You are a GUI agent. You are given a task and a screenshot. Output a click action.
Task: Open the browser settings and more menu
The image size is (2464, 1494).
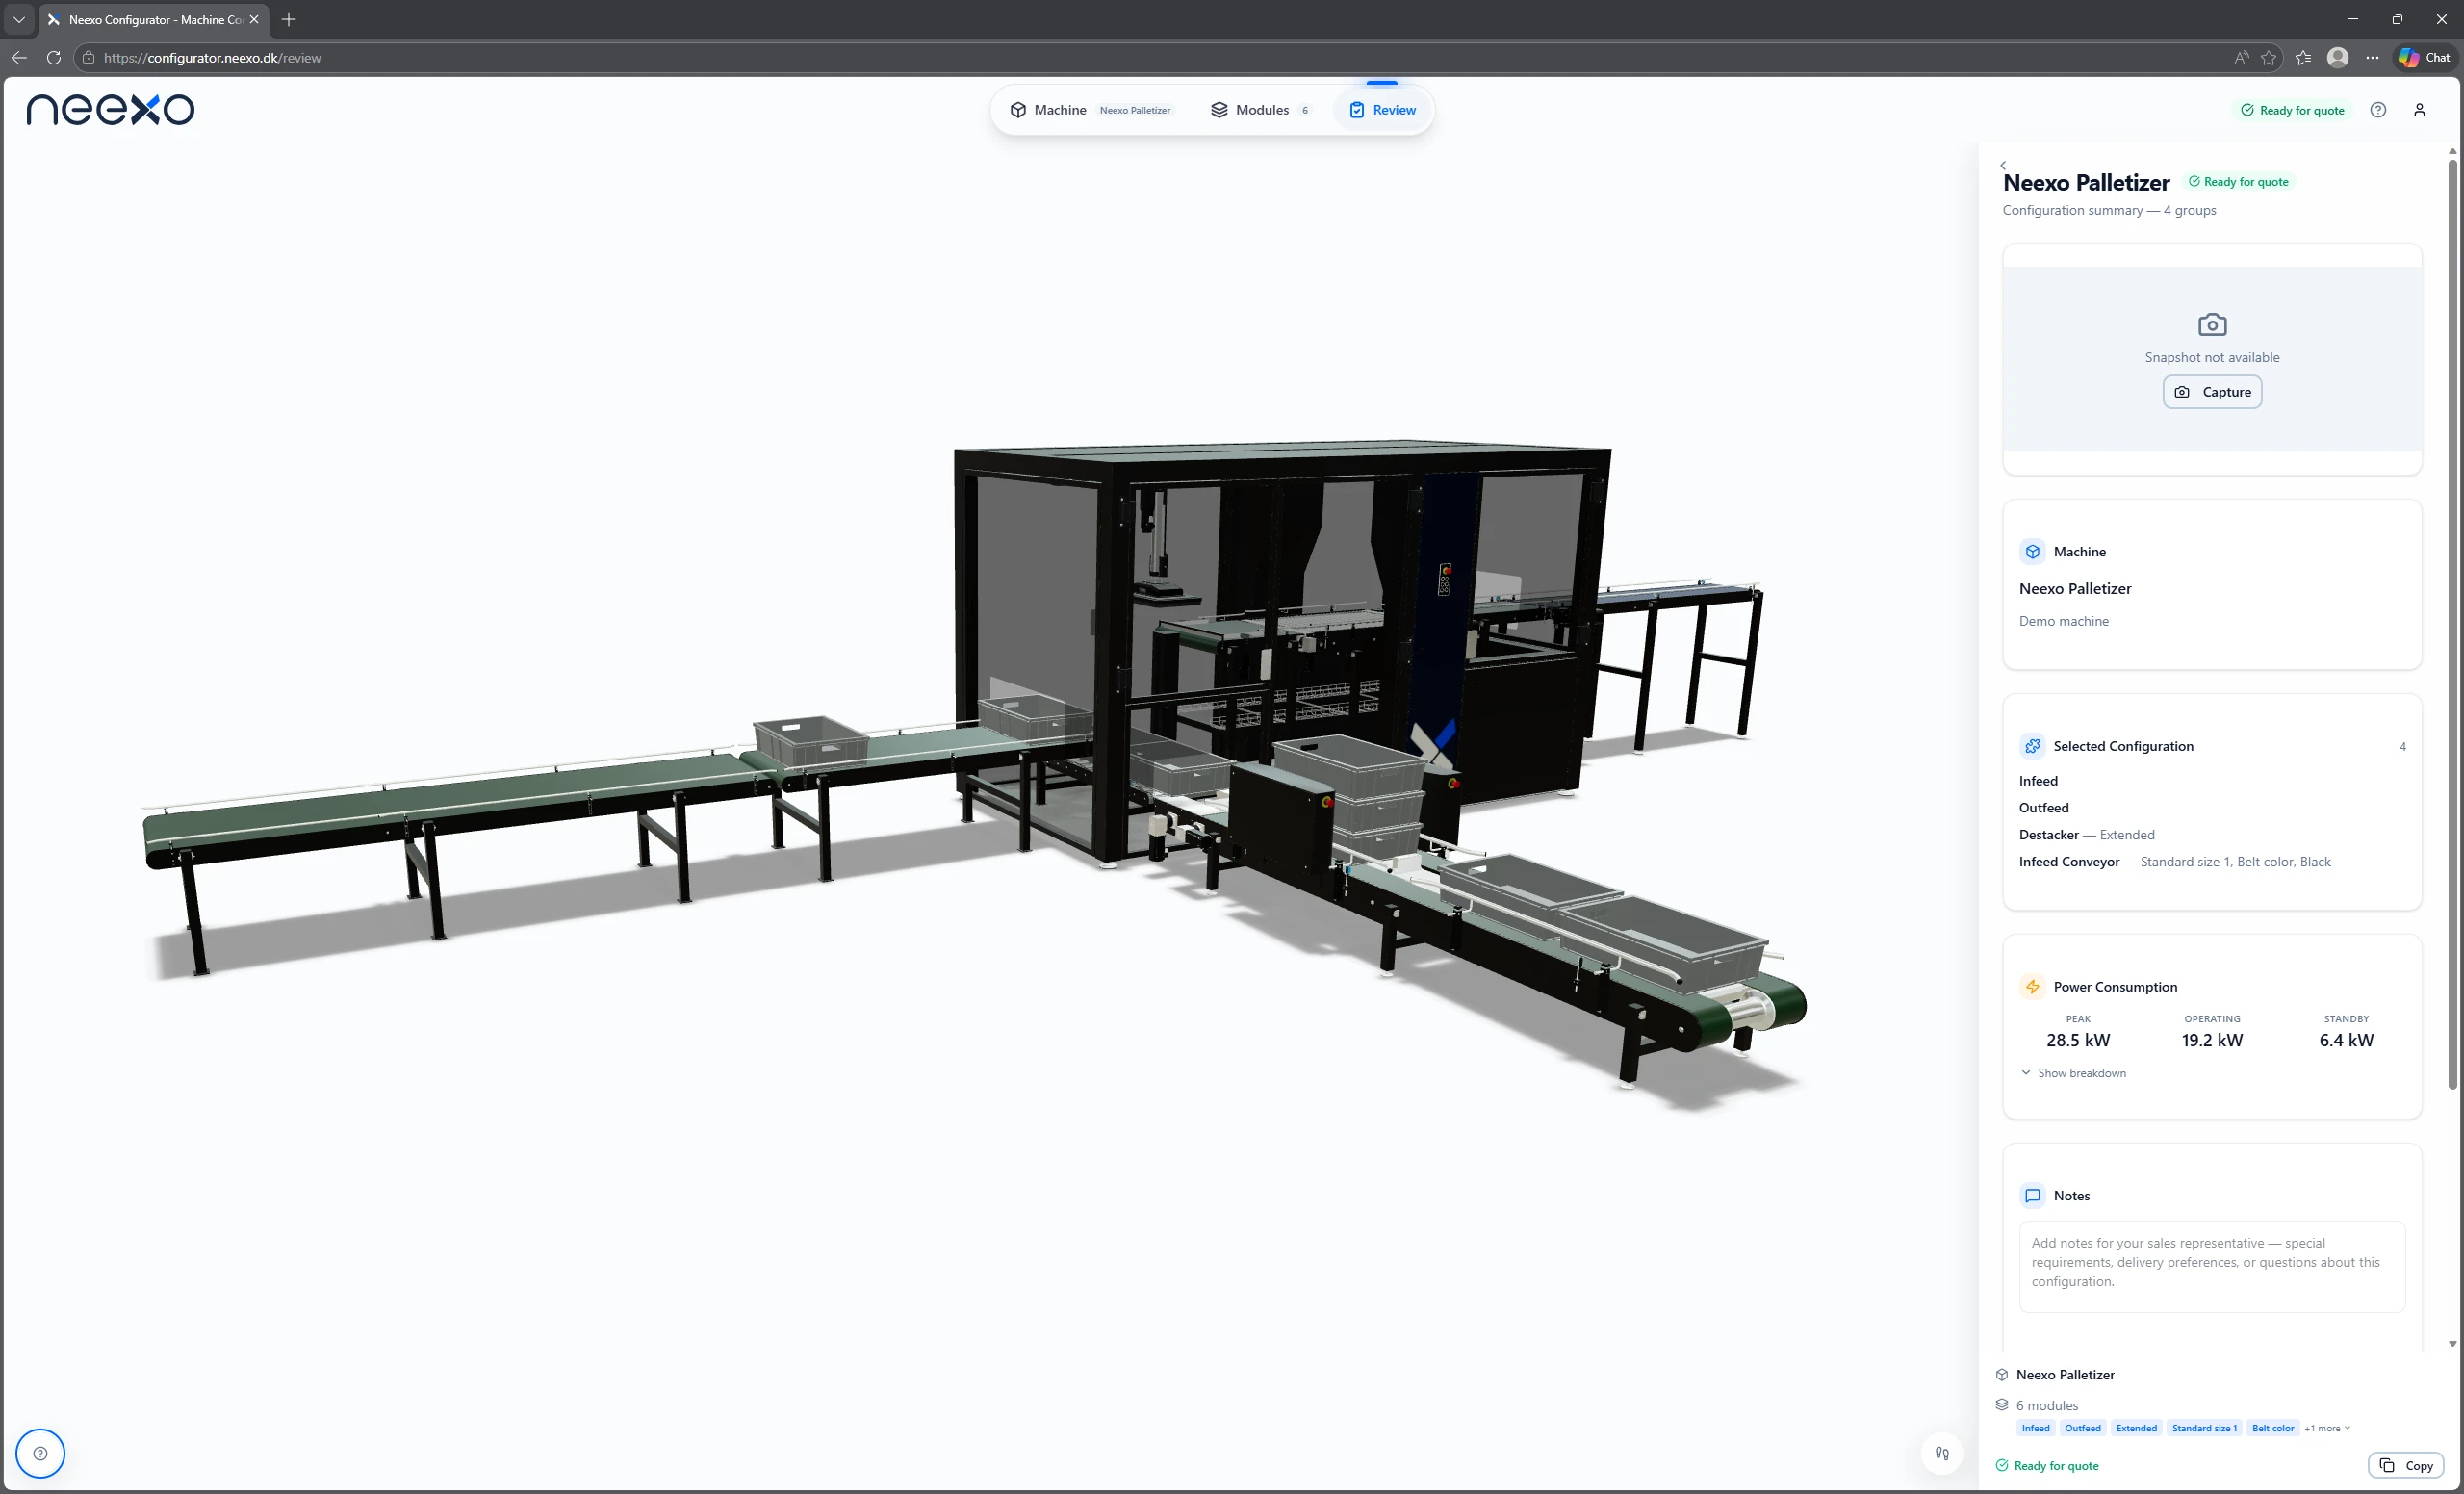click(x=2372, y=58)
